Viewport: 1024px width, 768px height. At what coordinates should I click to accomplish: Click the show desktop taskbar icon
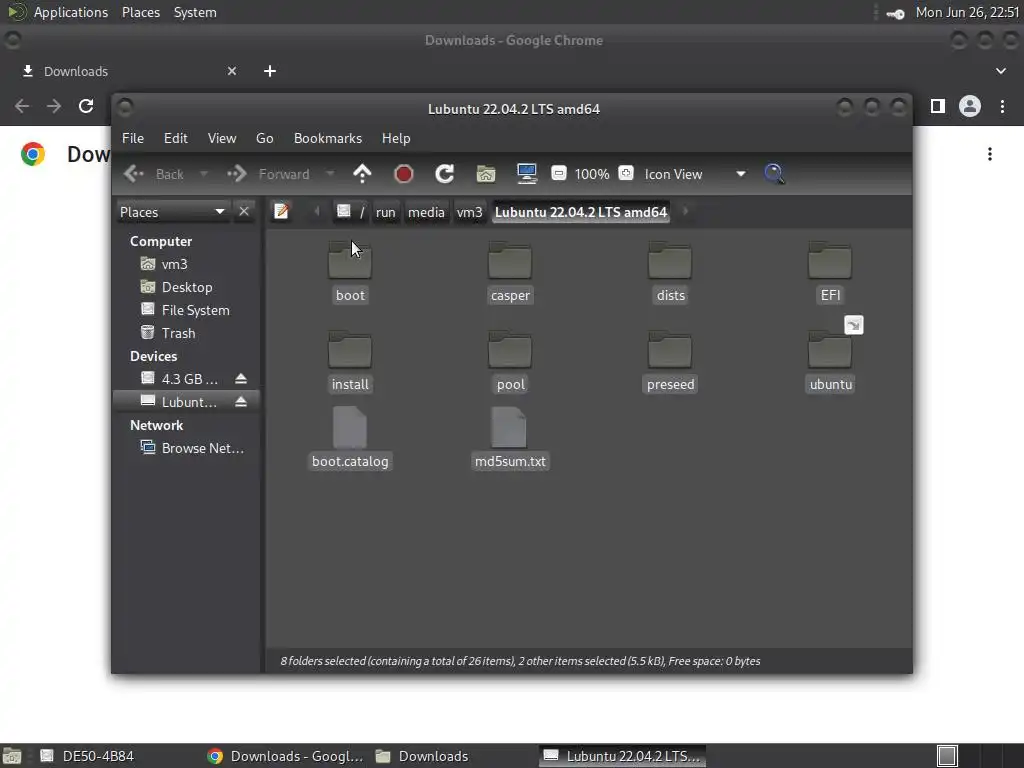tap(12, 756)
